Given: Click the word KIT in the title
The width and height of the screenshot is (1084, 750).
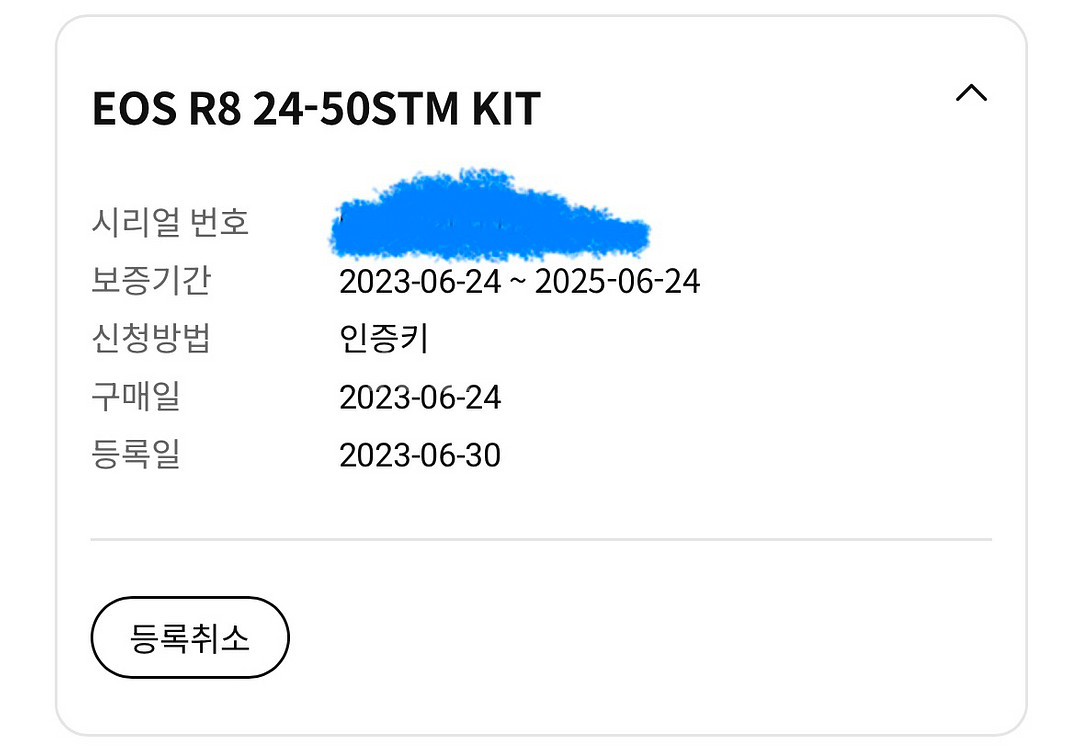Looking at the screenshot, I should click(505, 108).
